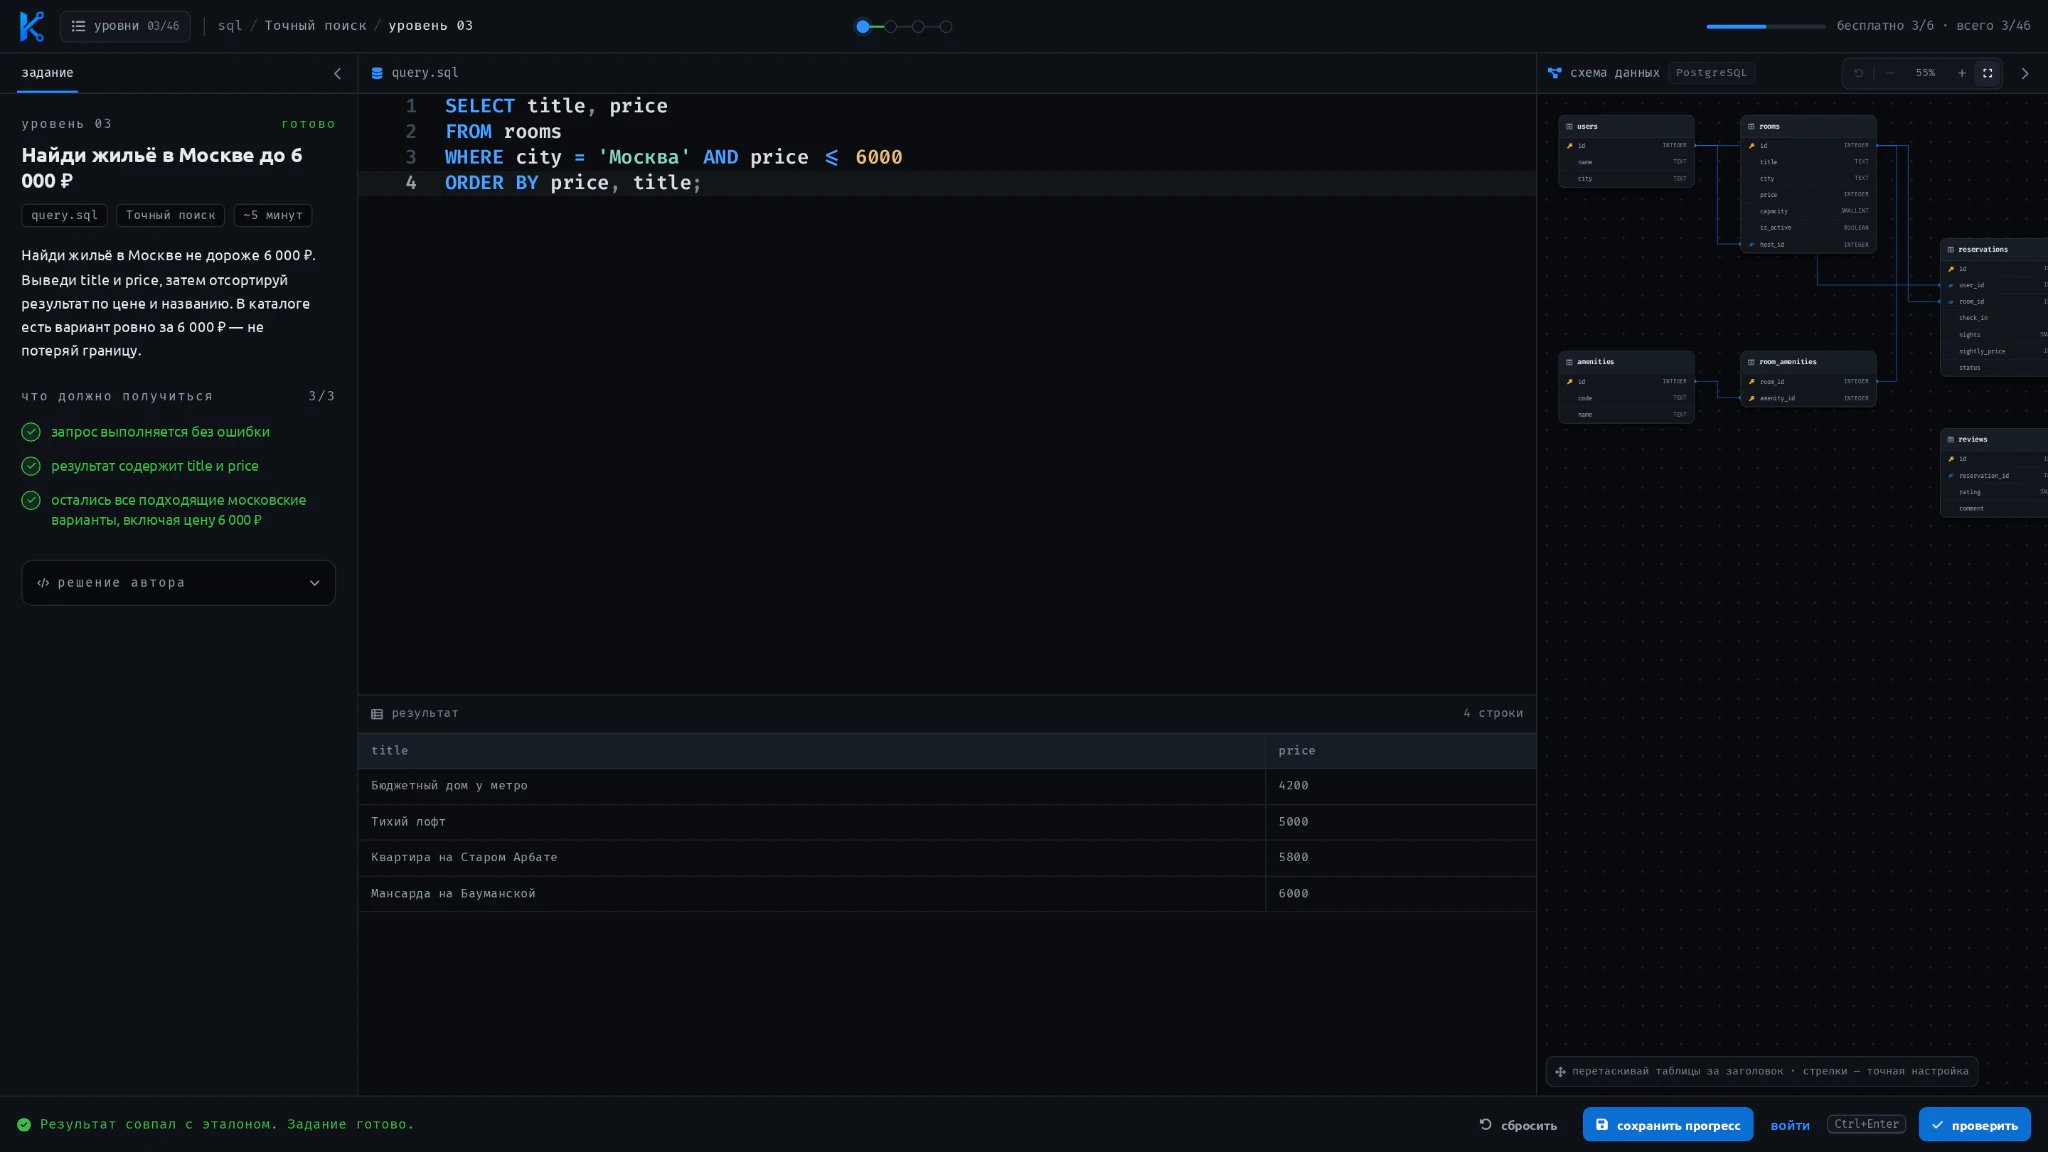
Task: Click the check mark for 'запрос выполняется без ошибки'
Action: click(x=31, y=432)
